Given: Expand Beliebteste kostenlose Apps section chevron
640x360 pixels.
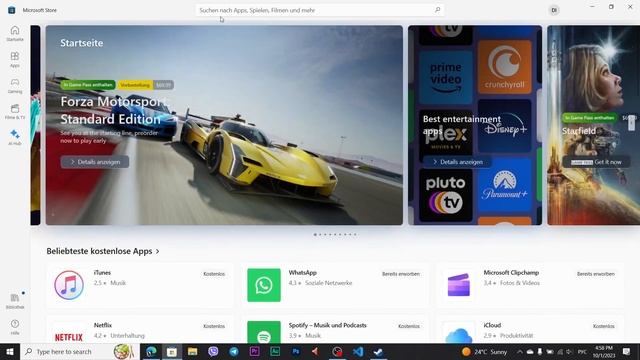Looking at the screenshot, I should [158, 251].
